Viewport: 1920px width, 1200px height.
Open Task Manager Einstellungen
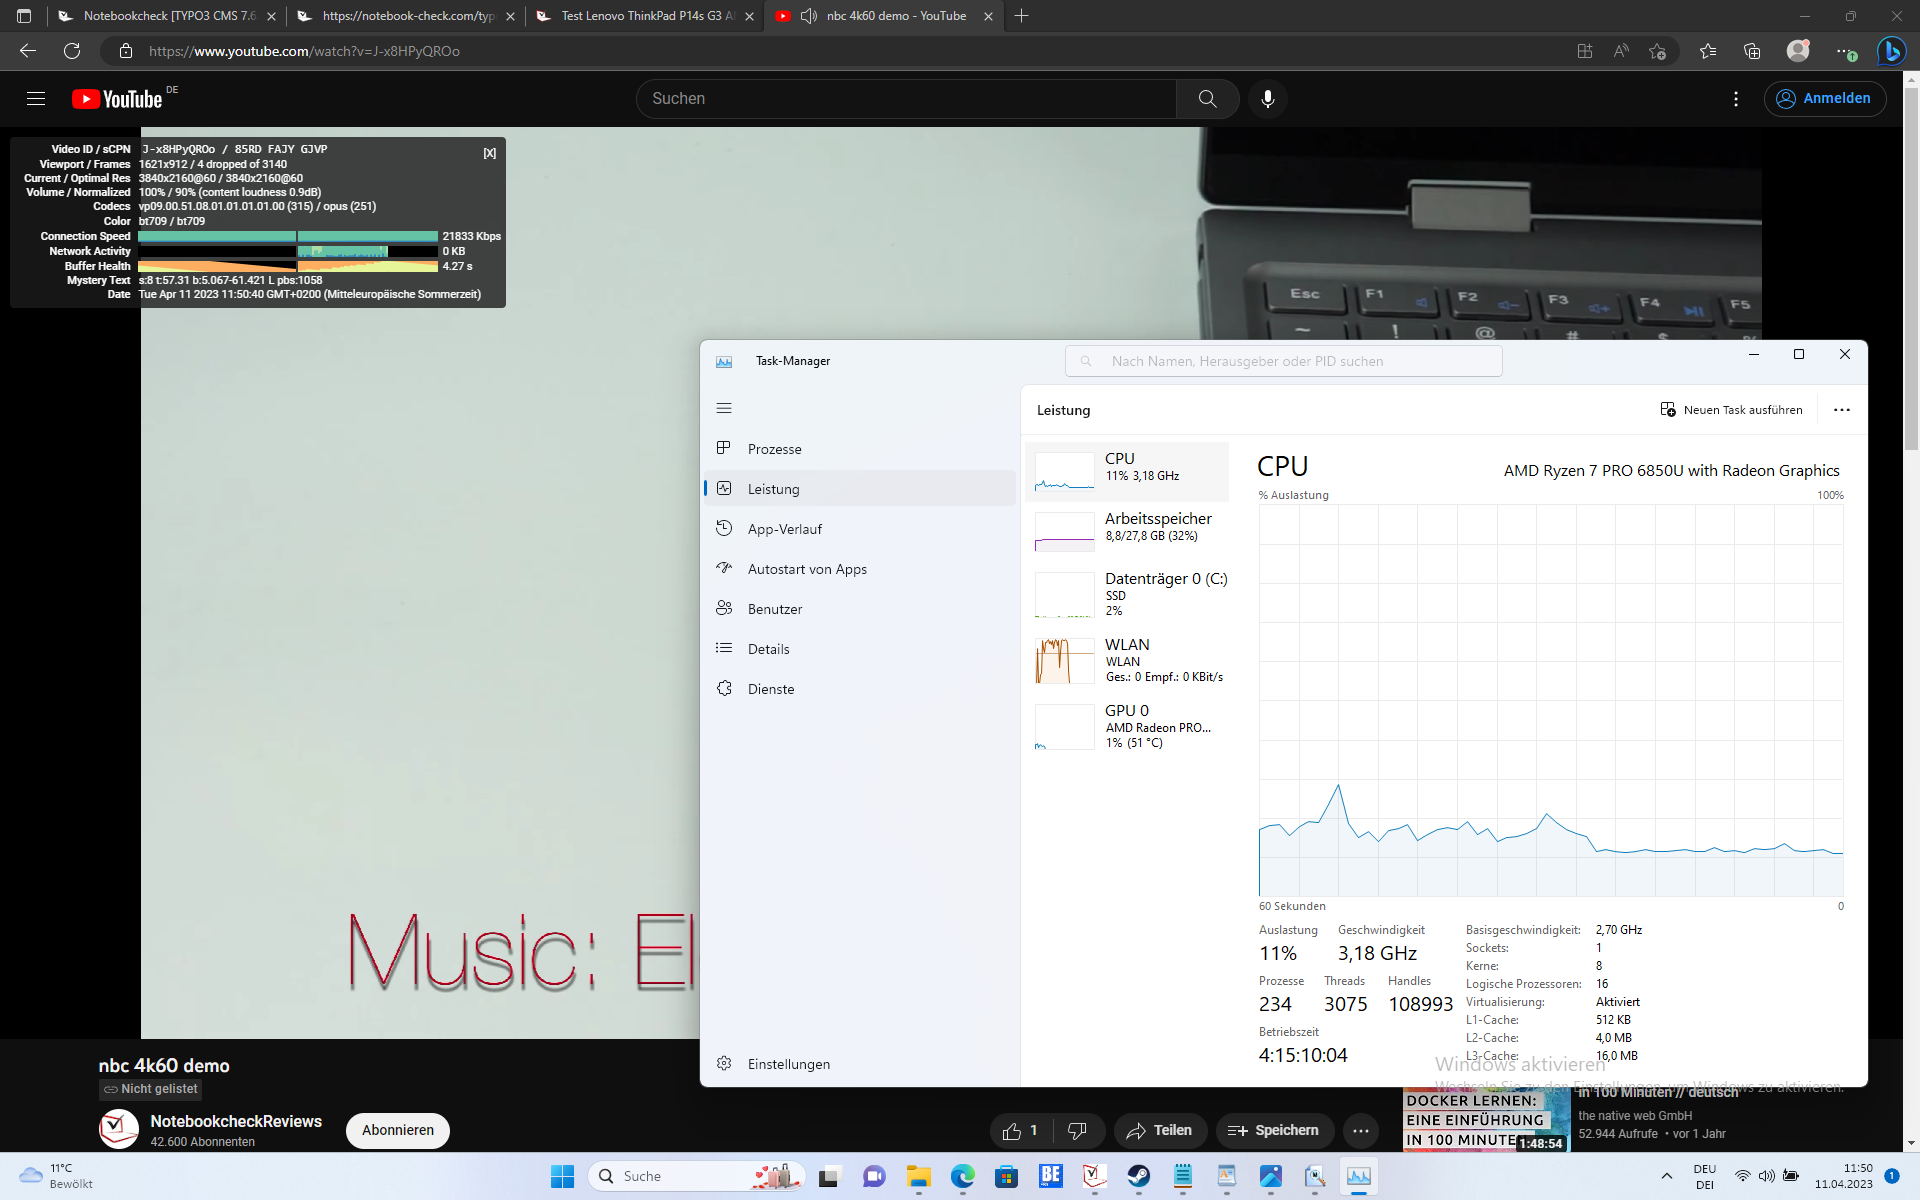[x=860, y=1064]
